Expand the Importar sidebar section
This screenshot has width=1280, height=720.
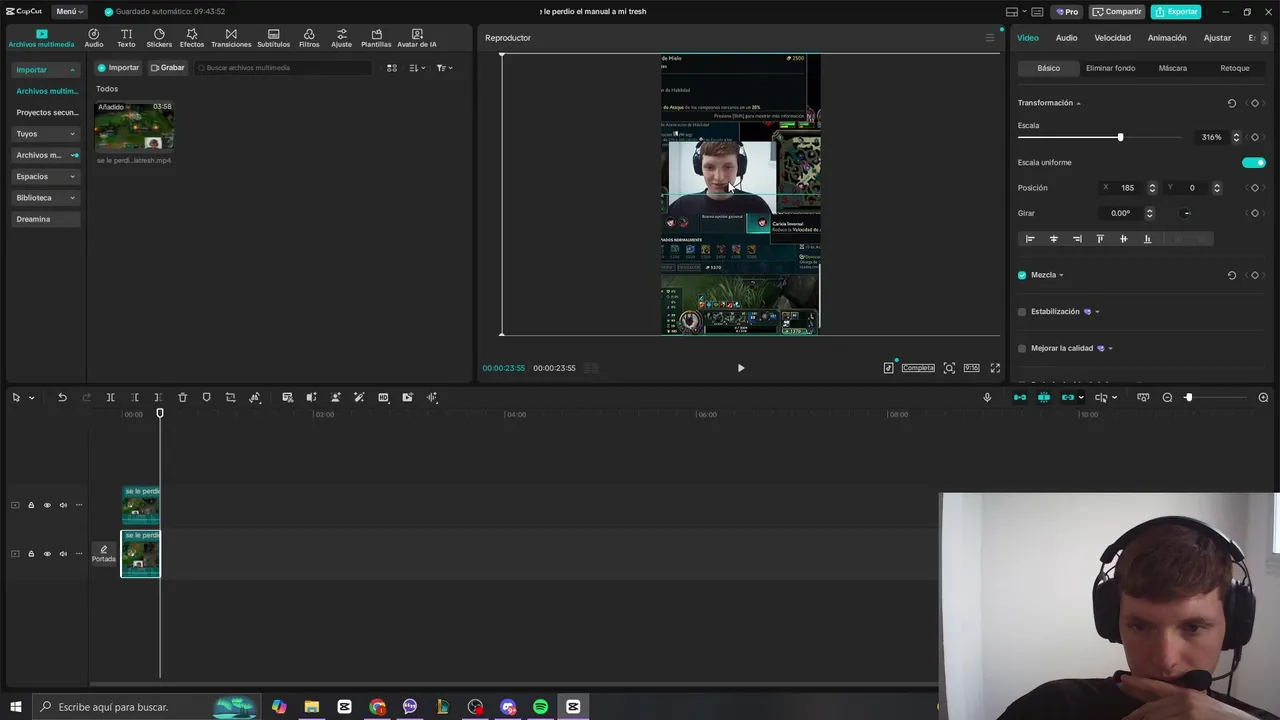45,70
